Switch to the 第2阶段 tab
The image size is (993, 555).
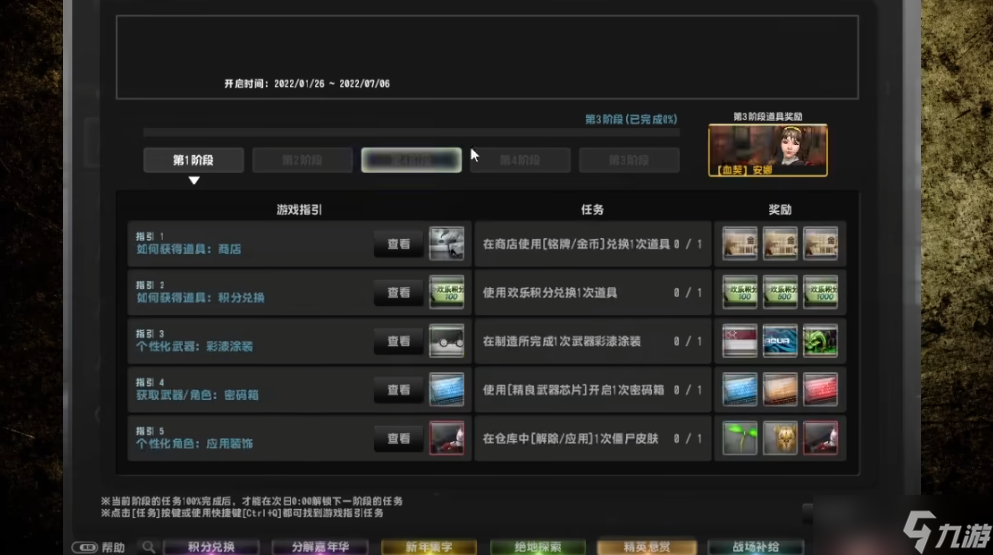pyautogui.click(x=303, y=160)
